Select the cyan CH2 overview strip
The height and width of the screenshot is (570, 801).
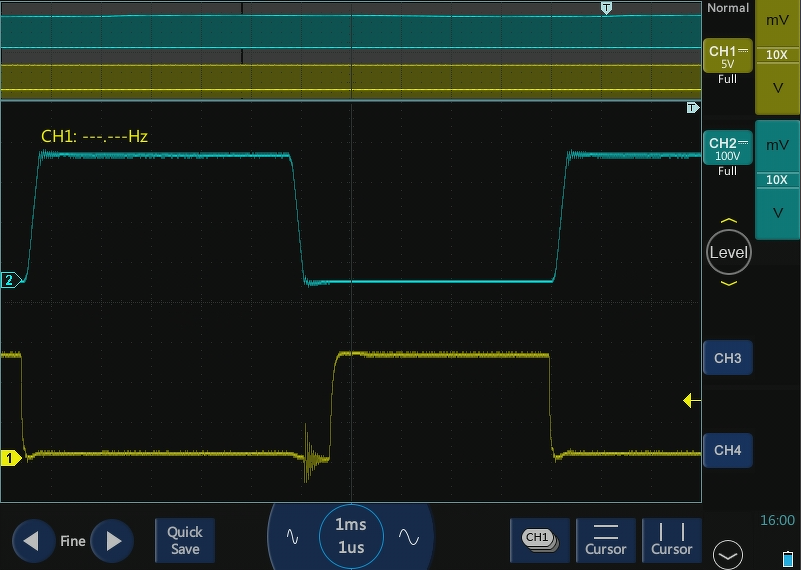(x=351, y=32)
